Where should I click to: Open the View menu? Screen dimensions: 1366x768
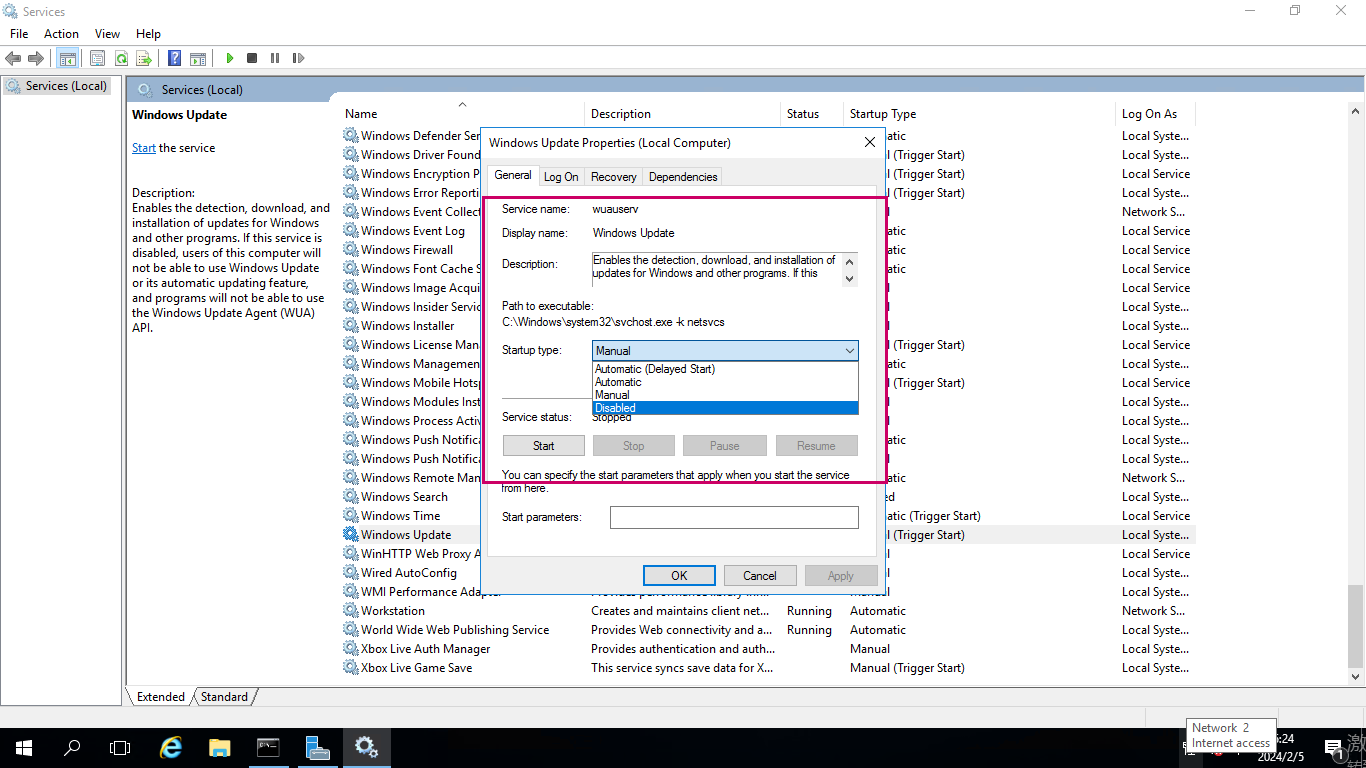(x=107, y=33)
